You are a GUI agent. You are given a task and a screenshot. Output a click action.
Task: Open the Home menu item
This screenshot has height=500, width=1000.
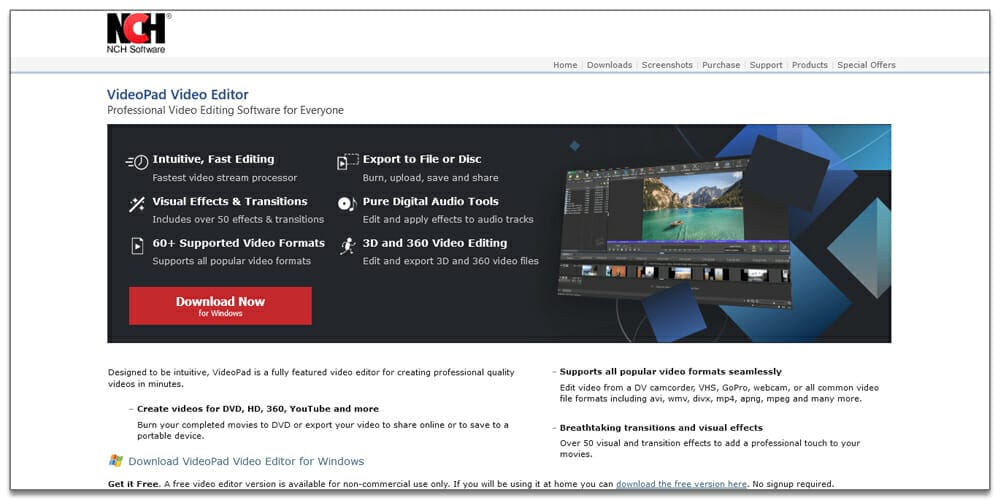(x=565, y=65)
